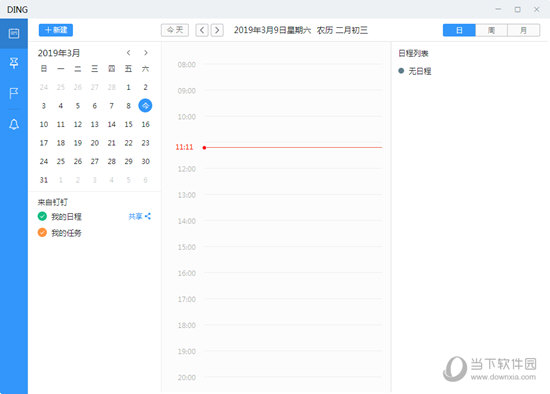Open the flag tasks sidebar icon
The image size is (550, 394).
[14, 93]
